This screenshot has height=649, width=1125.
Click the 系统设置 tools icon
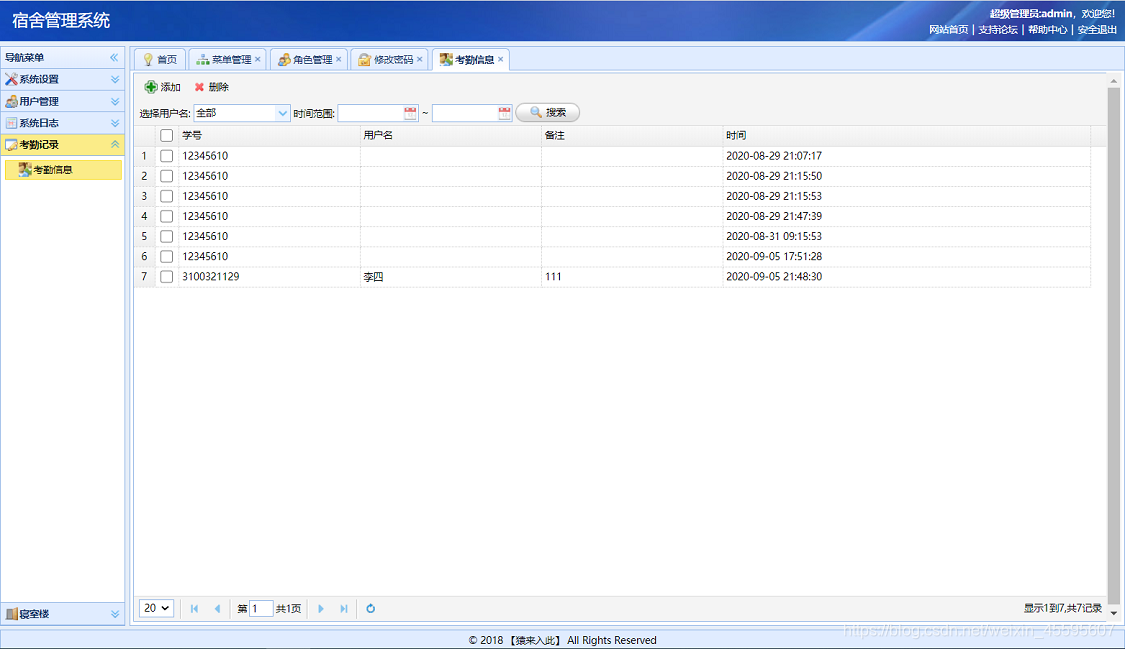click(x=11, y=80)
